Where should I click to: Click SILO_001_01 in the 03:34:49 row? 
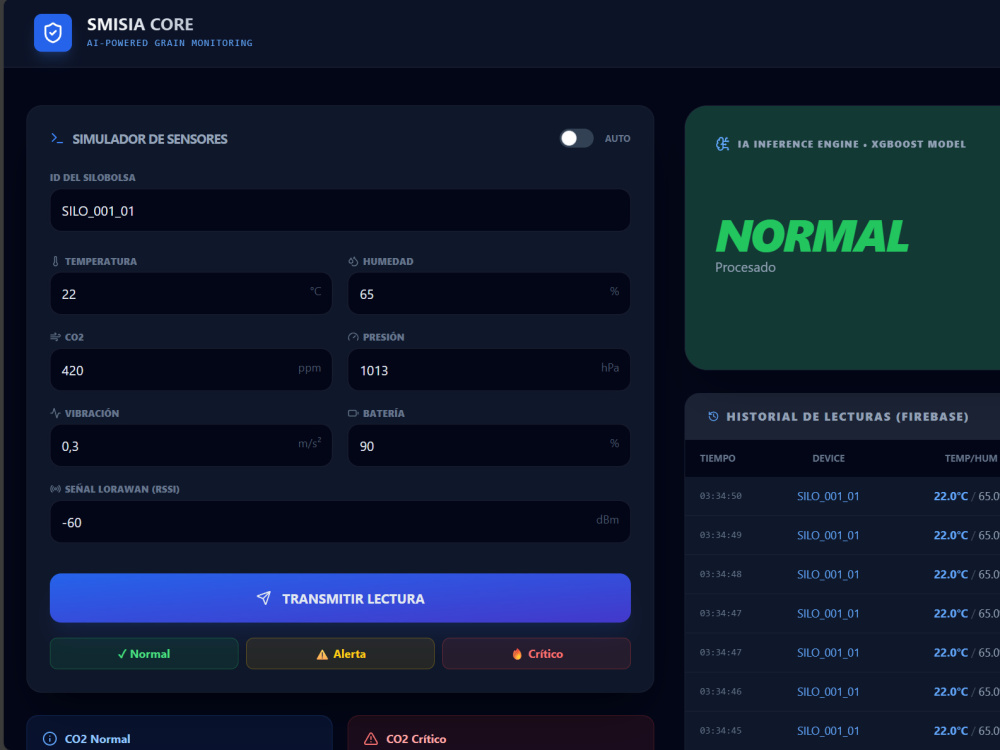(828, 536)
